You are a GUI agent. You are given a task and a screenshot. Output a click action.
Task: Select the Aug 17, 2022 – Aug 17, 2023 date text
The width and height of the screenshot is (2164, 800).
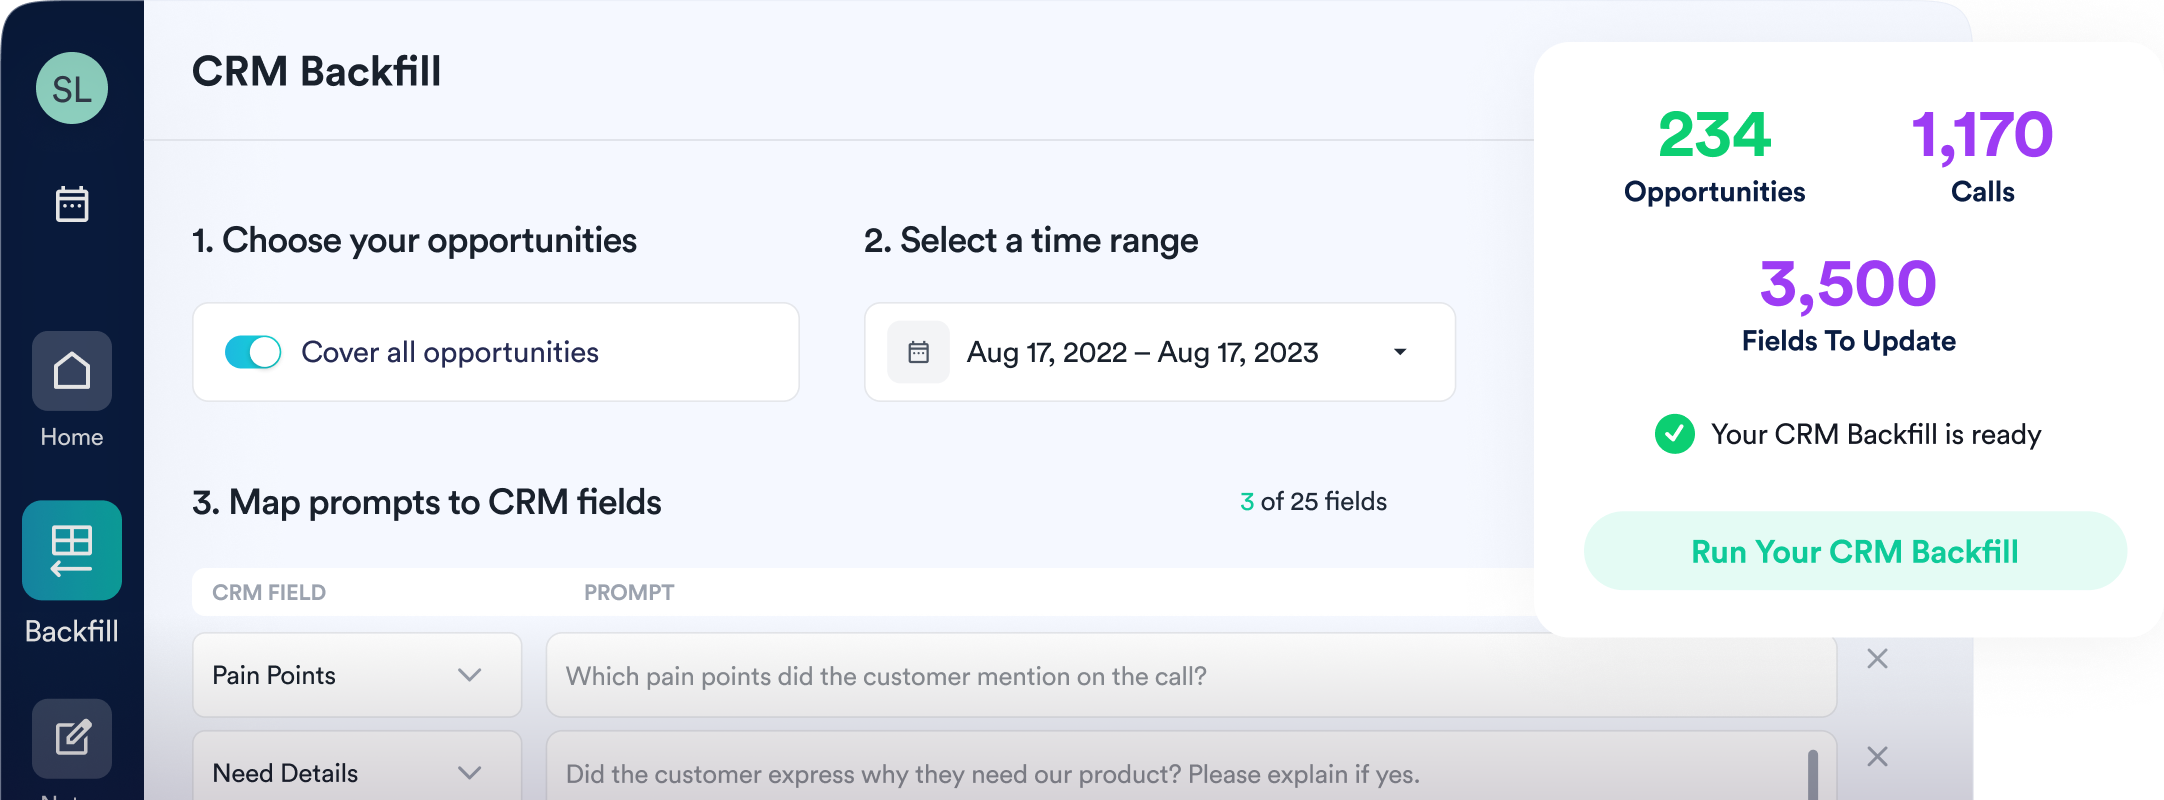coord(1143,352)
